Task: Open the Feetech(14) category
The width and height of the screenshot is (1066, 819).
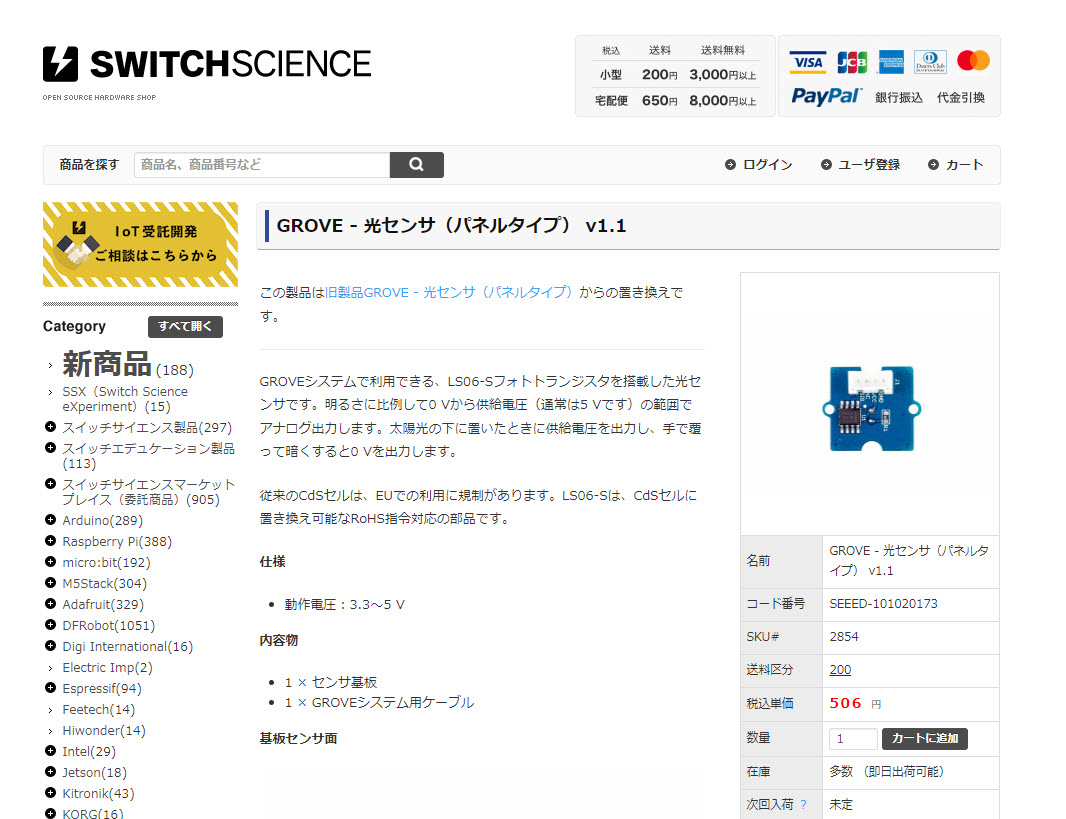Action: pos(99,710)
